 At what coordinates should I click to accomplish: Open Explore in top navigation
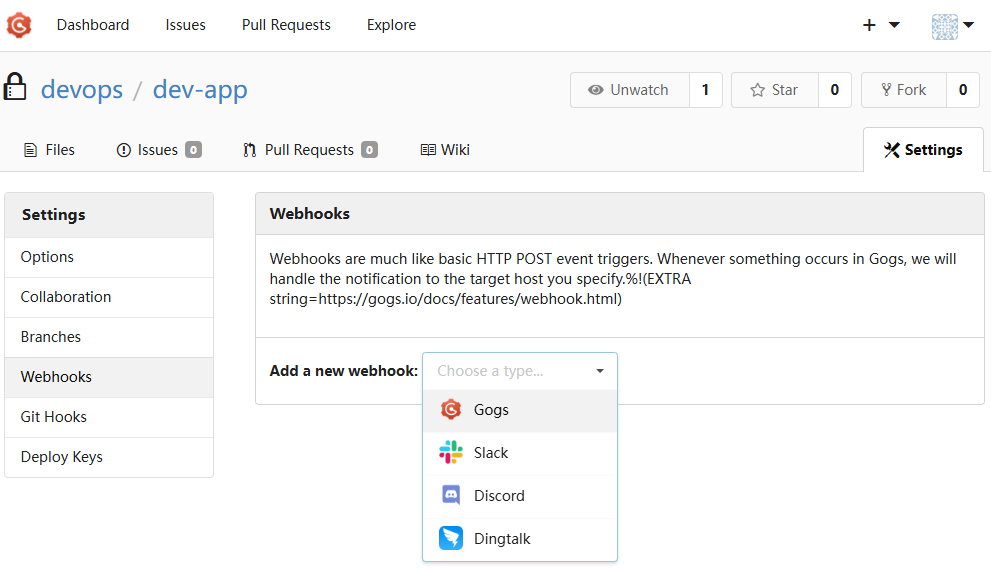[x=391, y=25]
